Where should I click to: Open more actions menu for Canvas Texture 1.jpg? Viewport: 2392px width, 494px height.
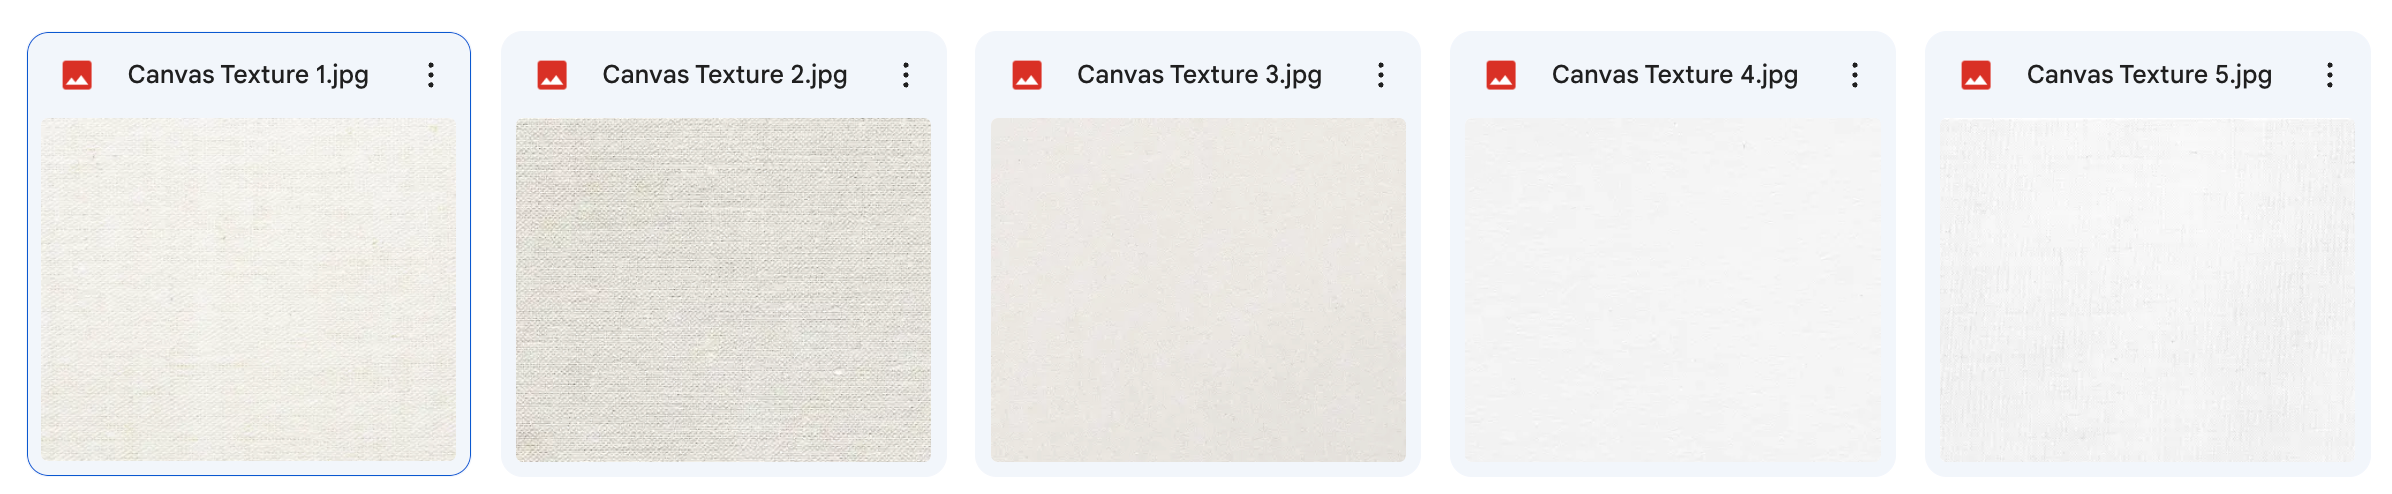pyautogui.click(x=431, y=75)
